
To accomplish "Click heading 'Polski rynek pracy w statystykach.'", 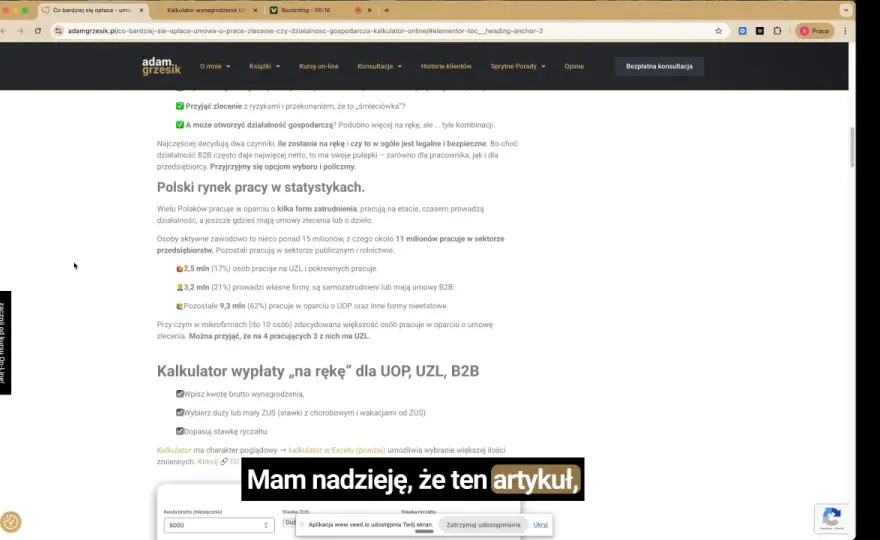I will (260, 187).
